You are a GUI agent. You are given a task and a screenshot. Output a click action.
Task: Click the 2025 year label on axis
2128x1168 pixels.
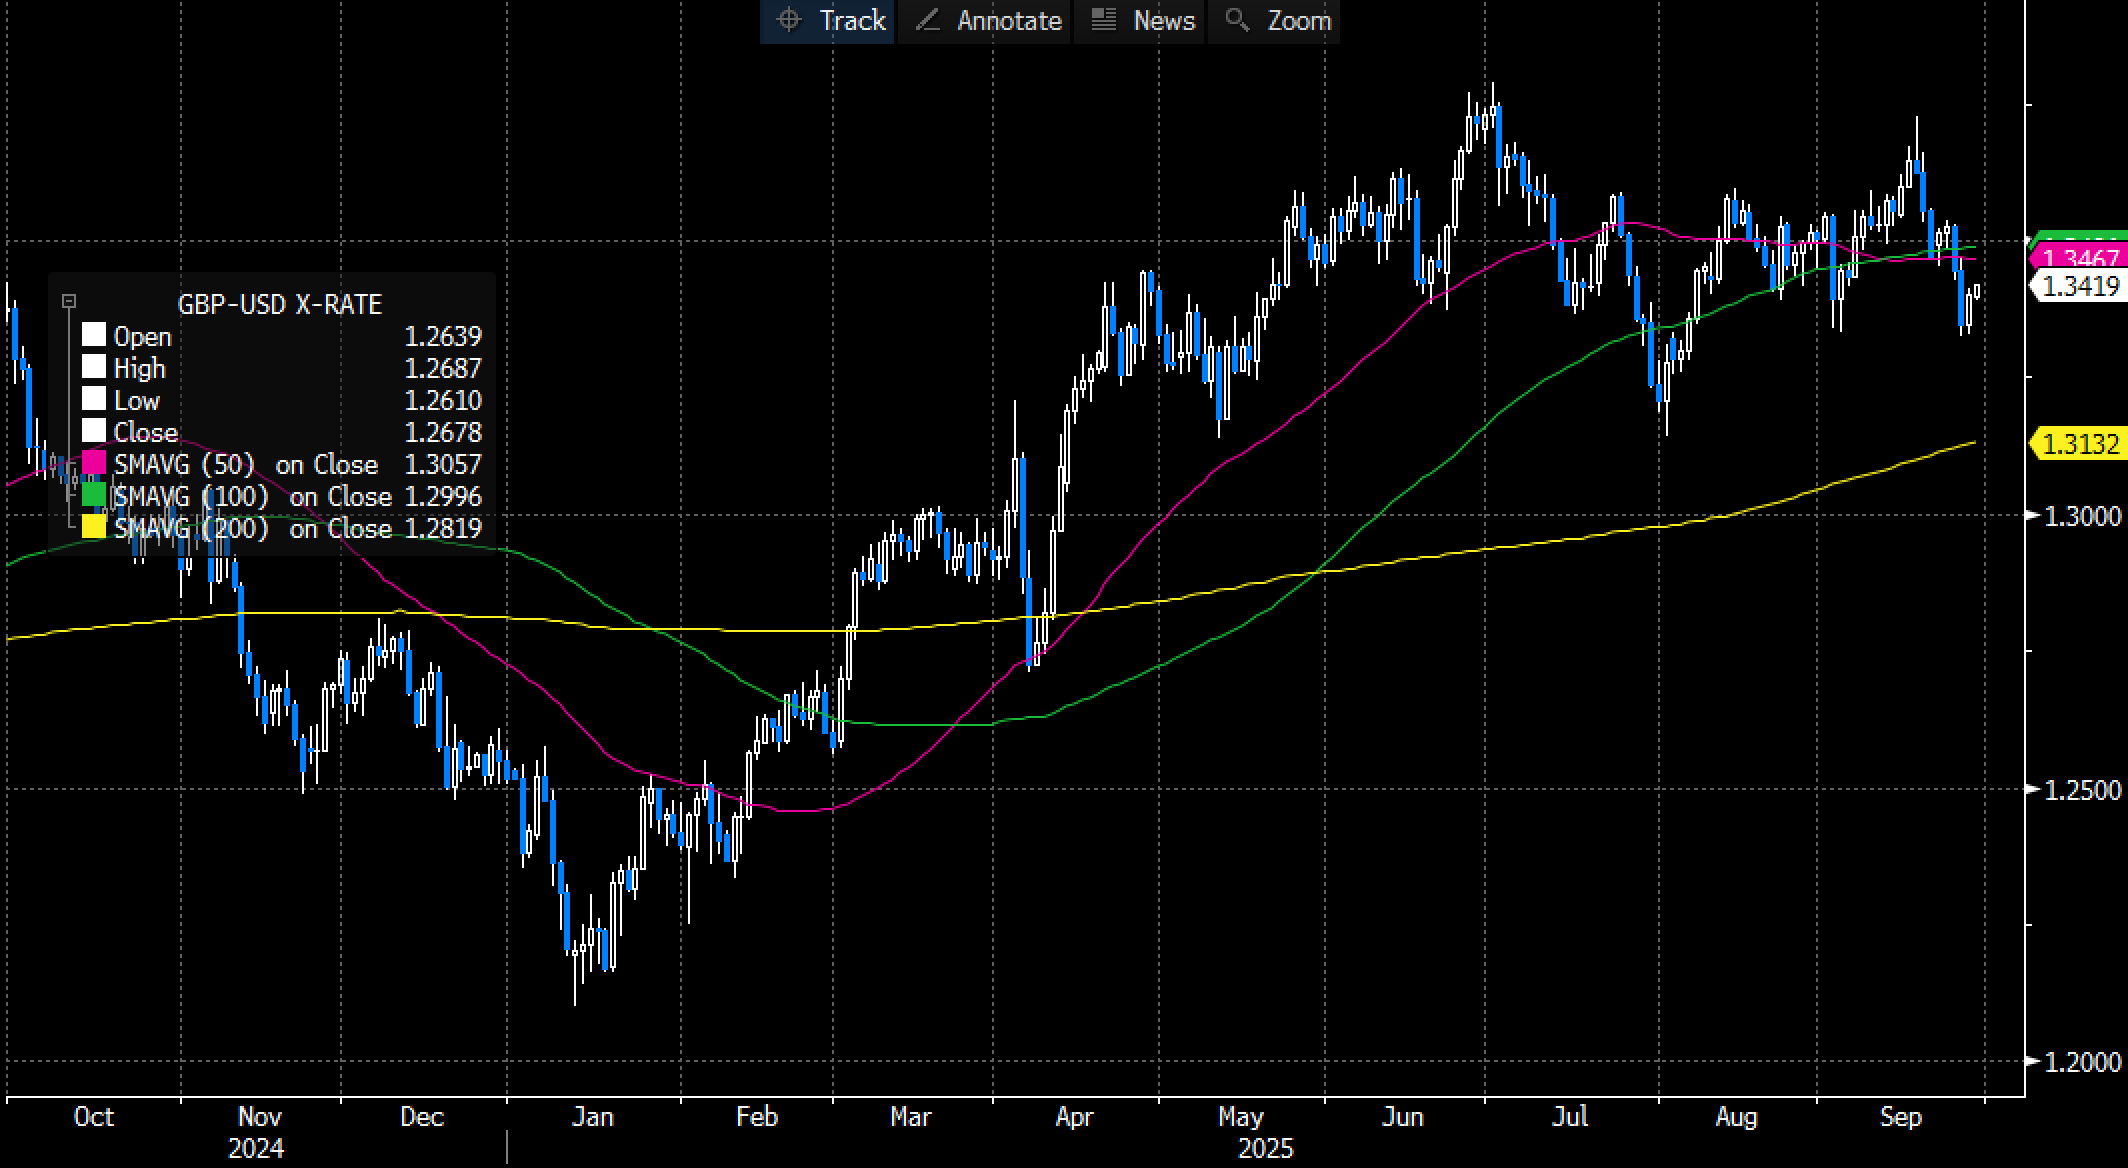click(x=1265, y=1149)
